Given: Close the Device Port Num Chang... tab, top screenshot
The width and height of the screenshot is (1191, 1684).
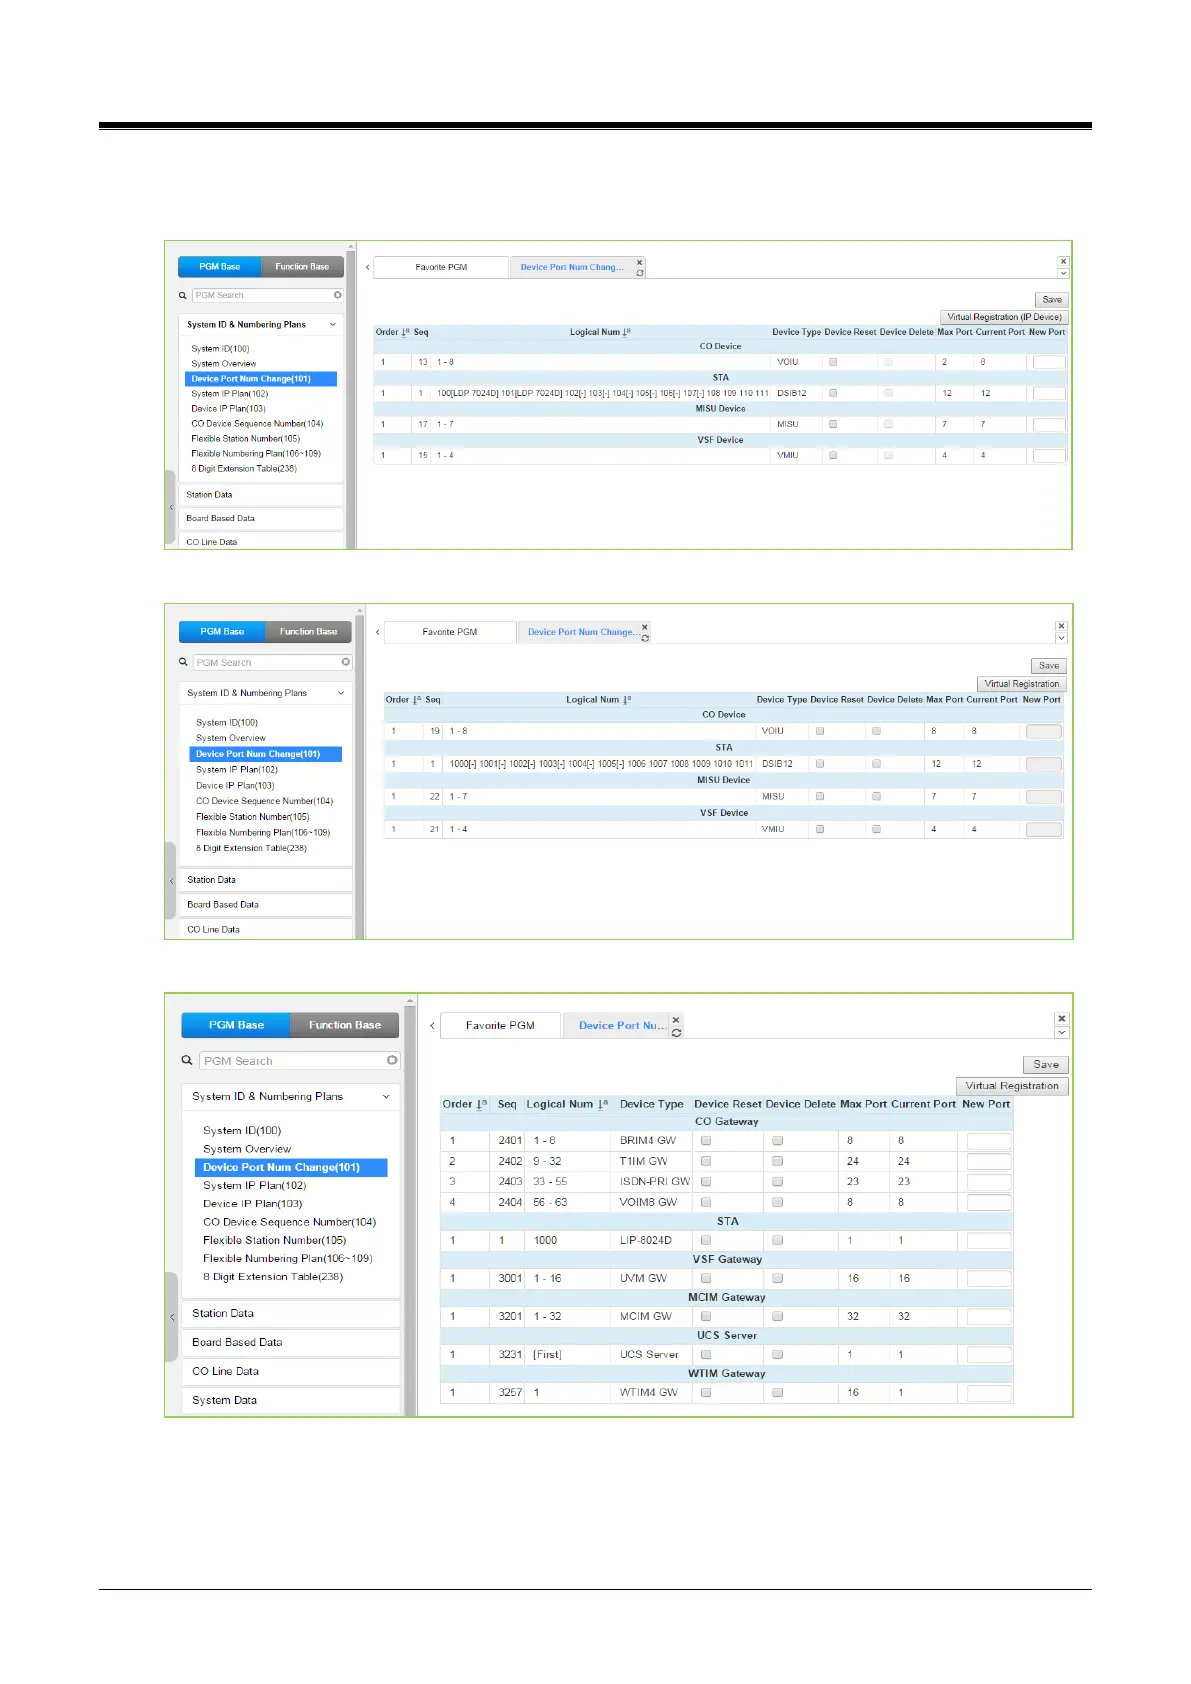Looking at the screenshot, I should (640, 262).
